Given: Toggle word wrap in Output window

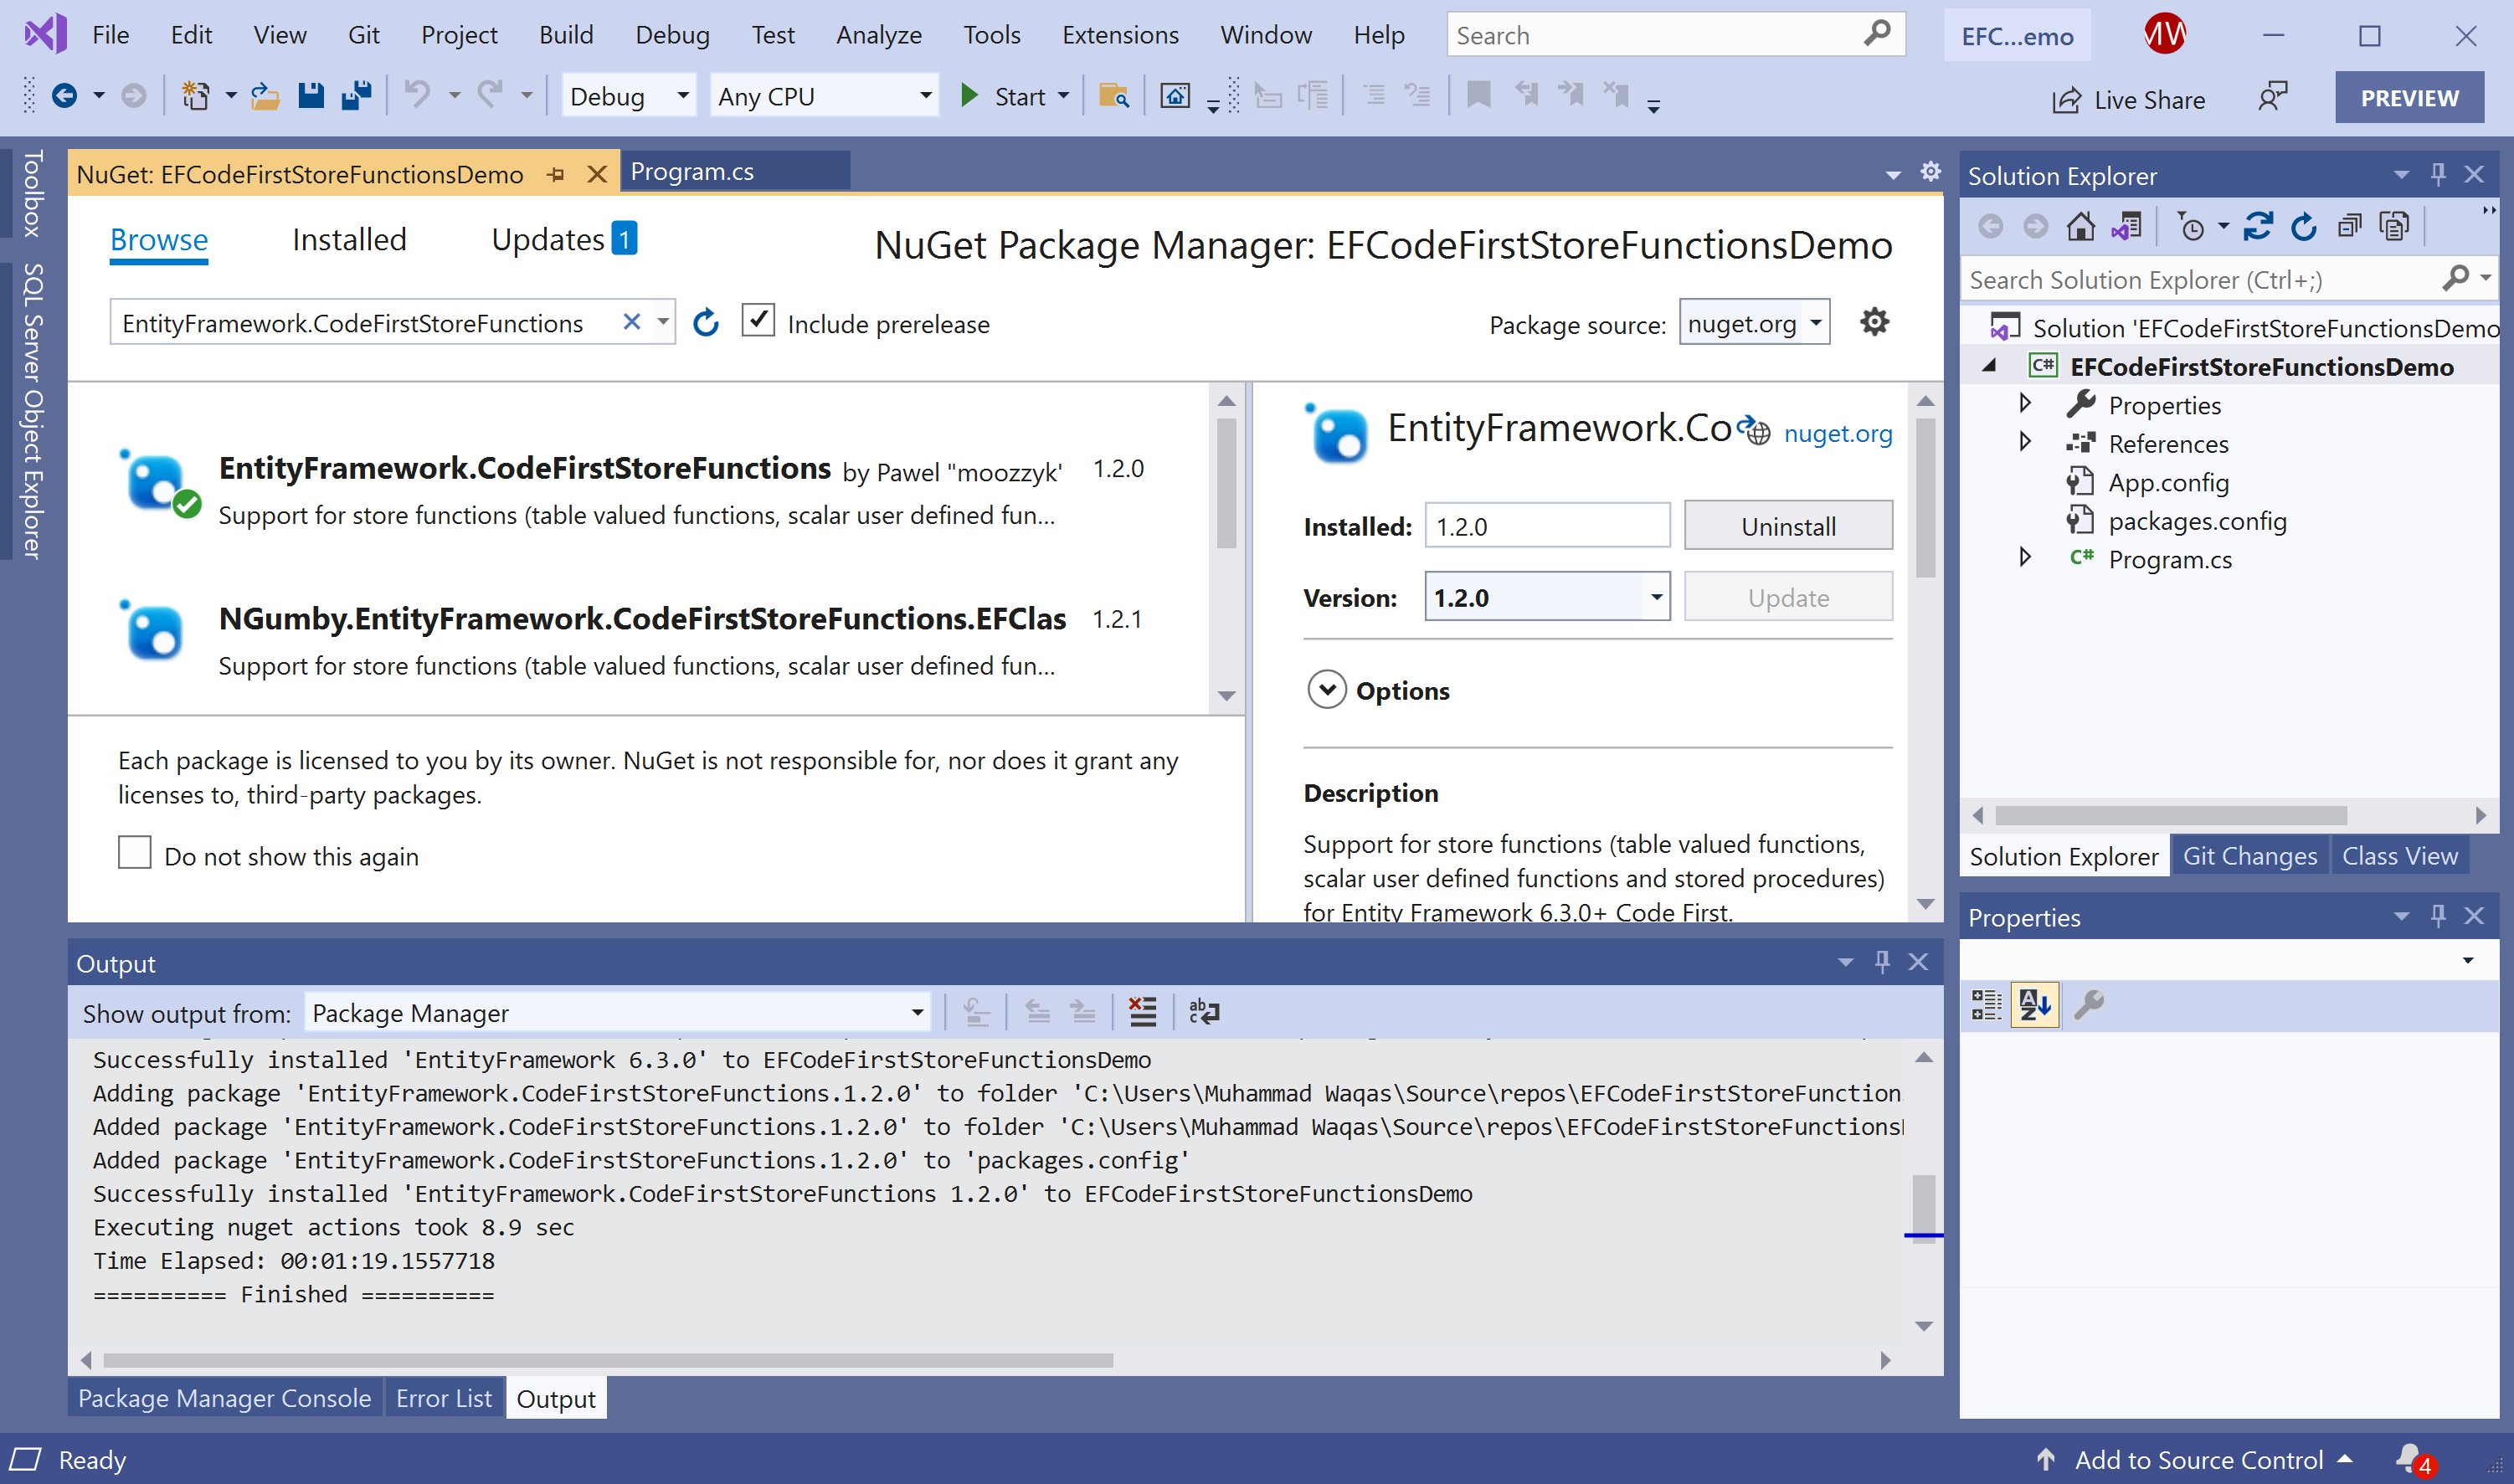Looking at the screenshot, I should (1204, 1012).
